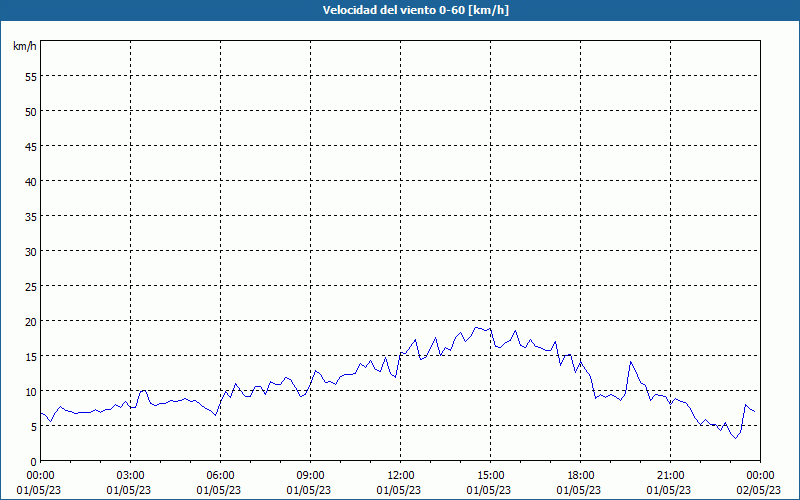This screenshot has height=500, width=800.
Task: Click the 09:00 time label on x-axis
Action: 310,476
